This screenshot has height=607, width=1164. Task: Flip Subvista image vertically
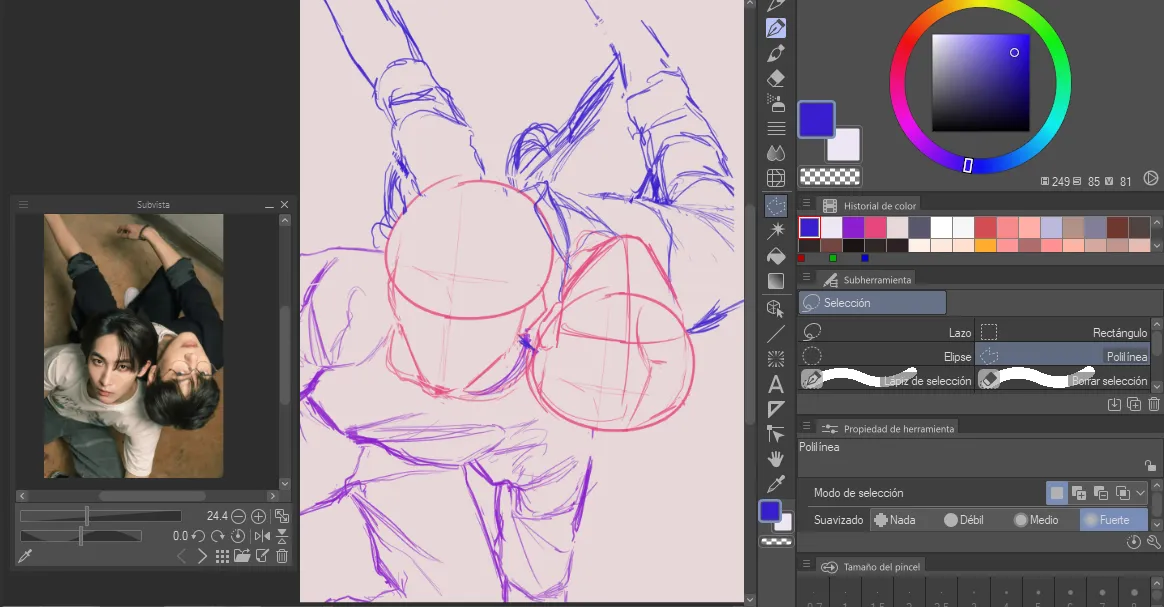coord(282,536)
